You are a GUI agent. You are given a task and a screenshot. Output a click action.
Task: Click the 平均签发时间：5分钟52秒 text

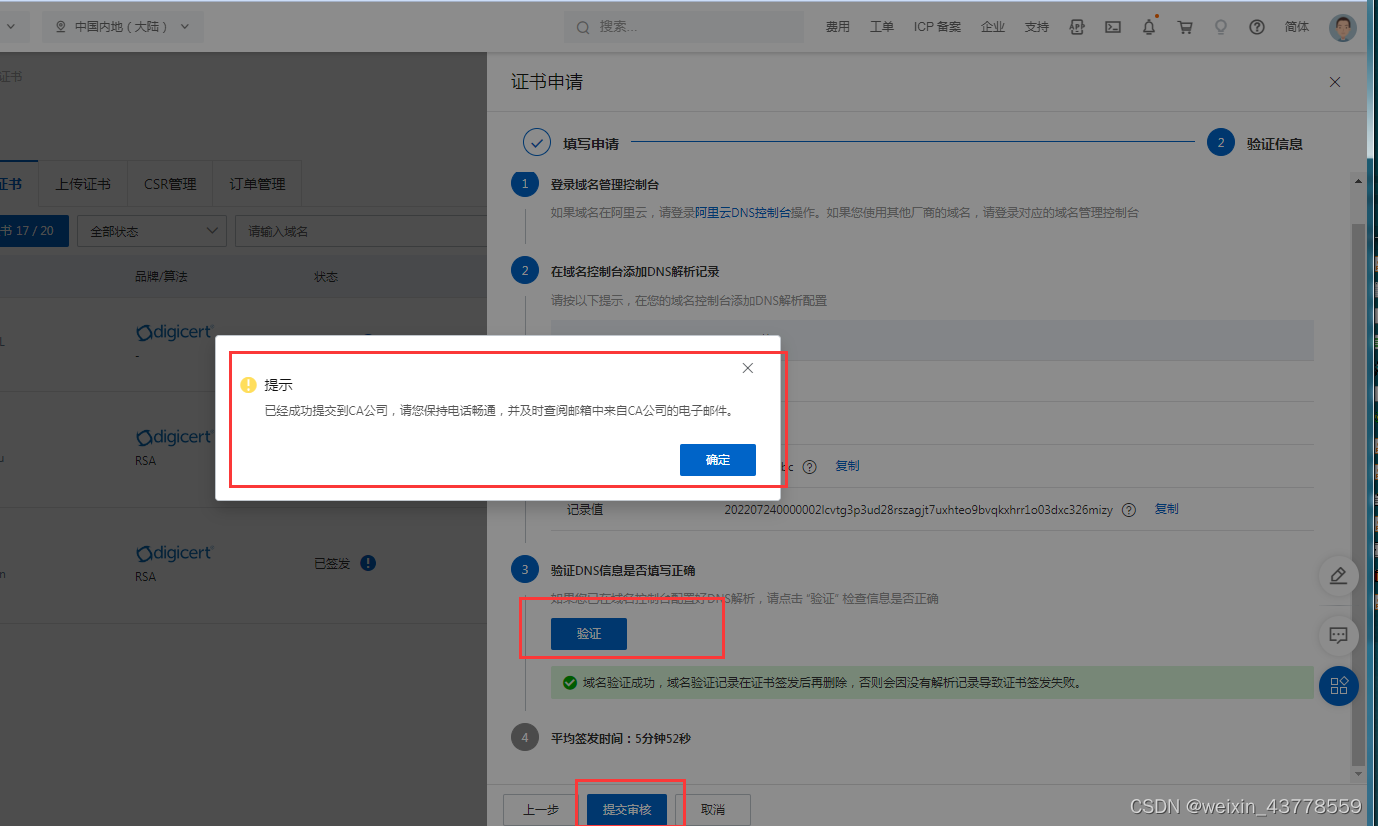coord(621,739)
